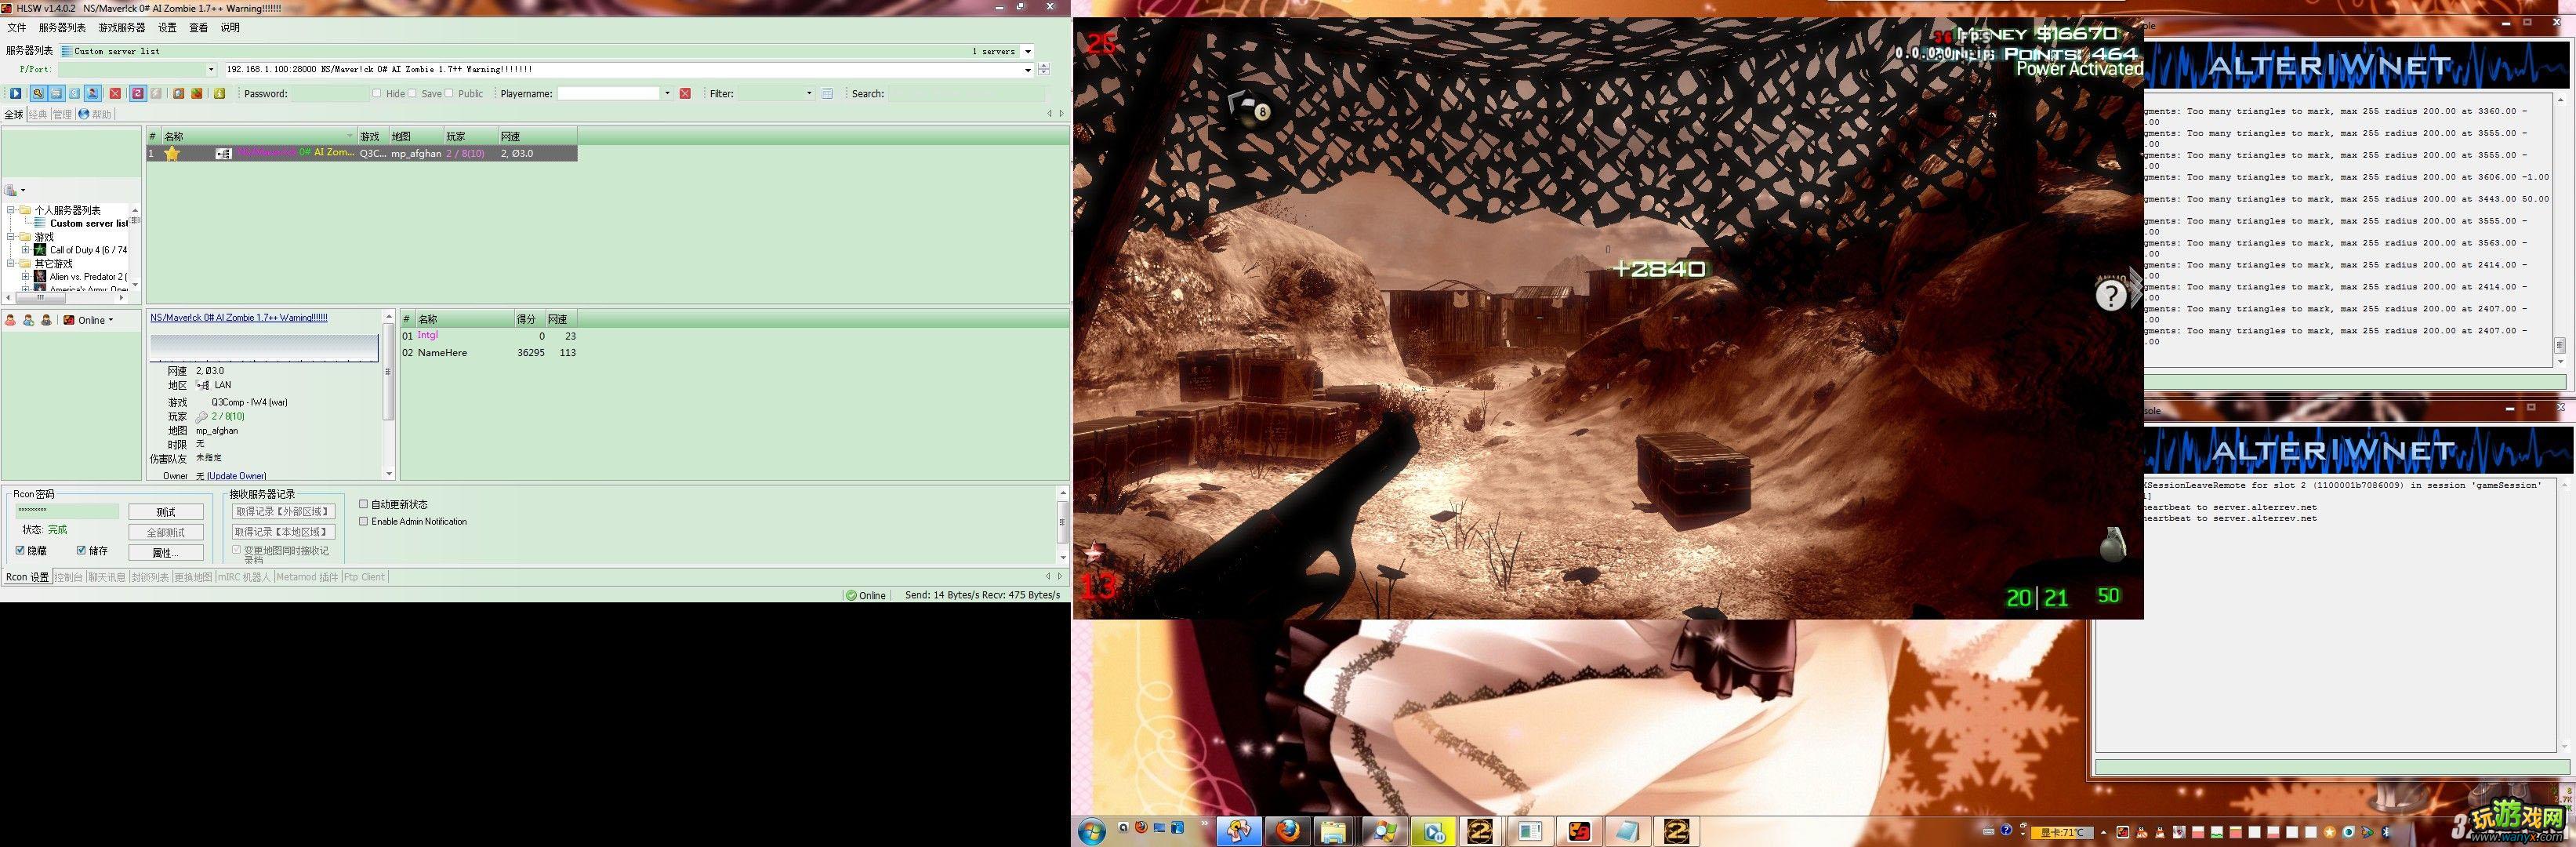2576x847 pixels.
Task: Click the pink refresh icon in HLSW toolbar
Action: point(138,93)
